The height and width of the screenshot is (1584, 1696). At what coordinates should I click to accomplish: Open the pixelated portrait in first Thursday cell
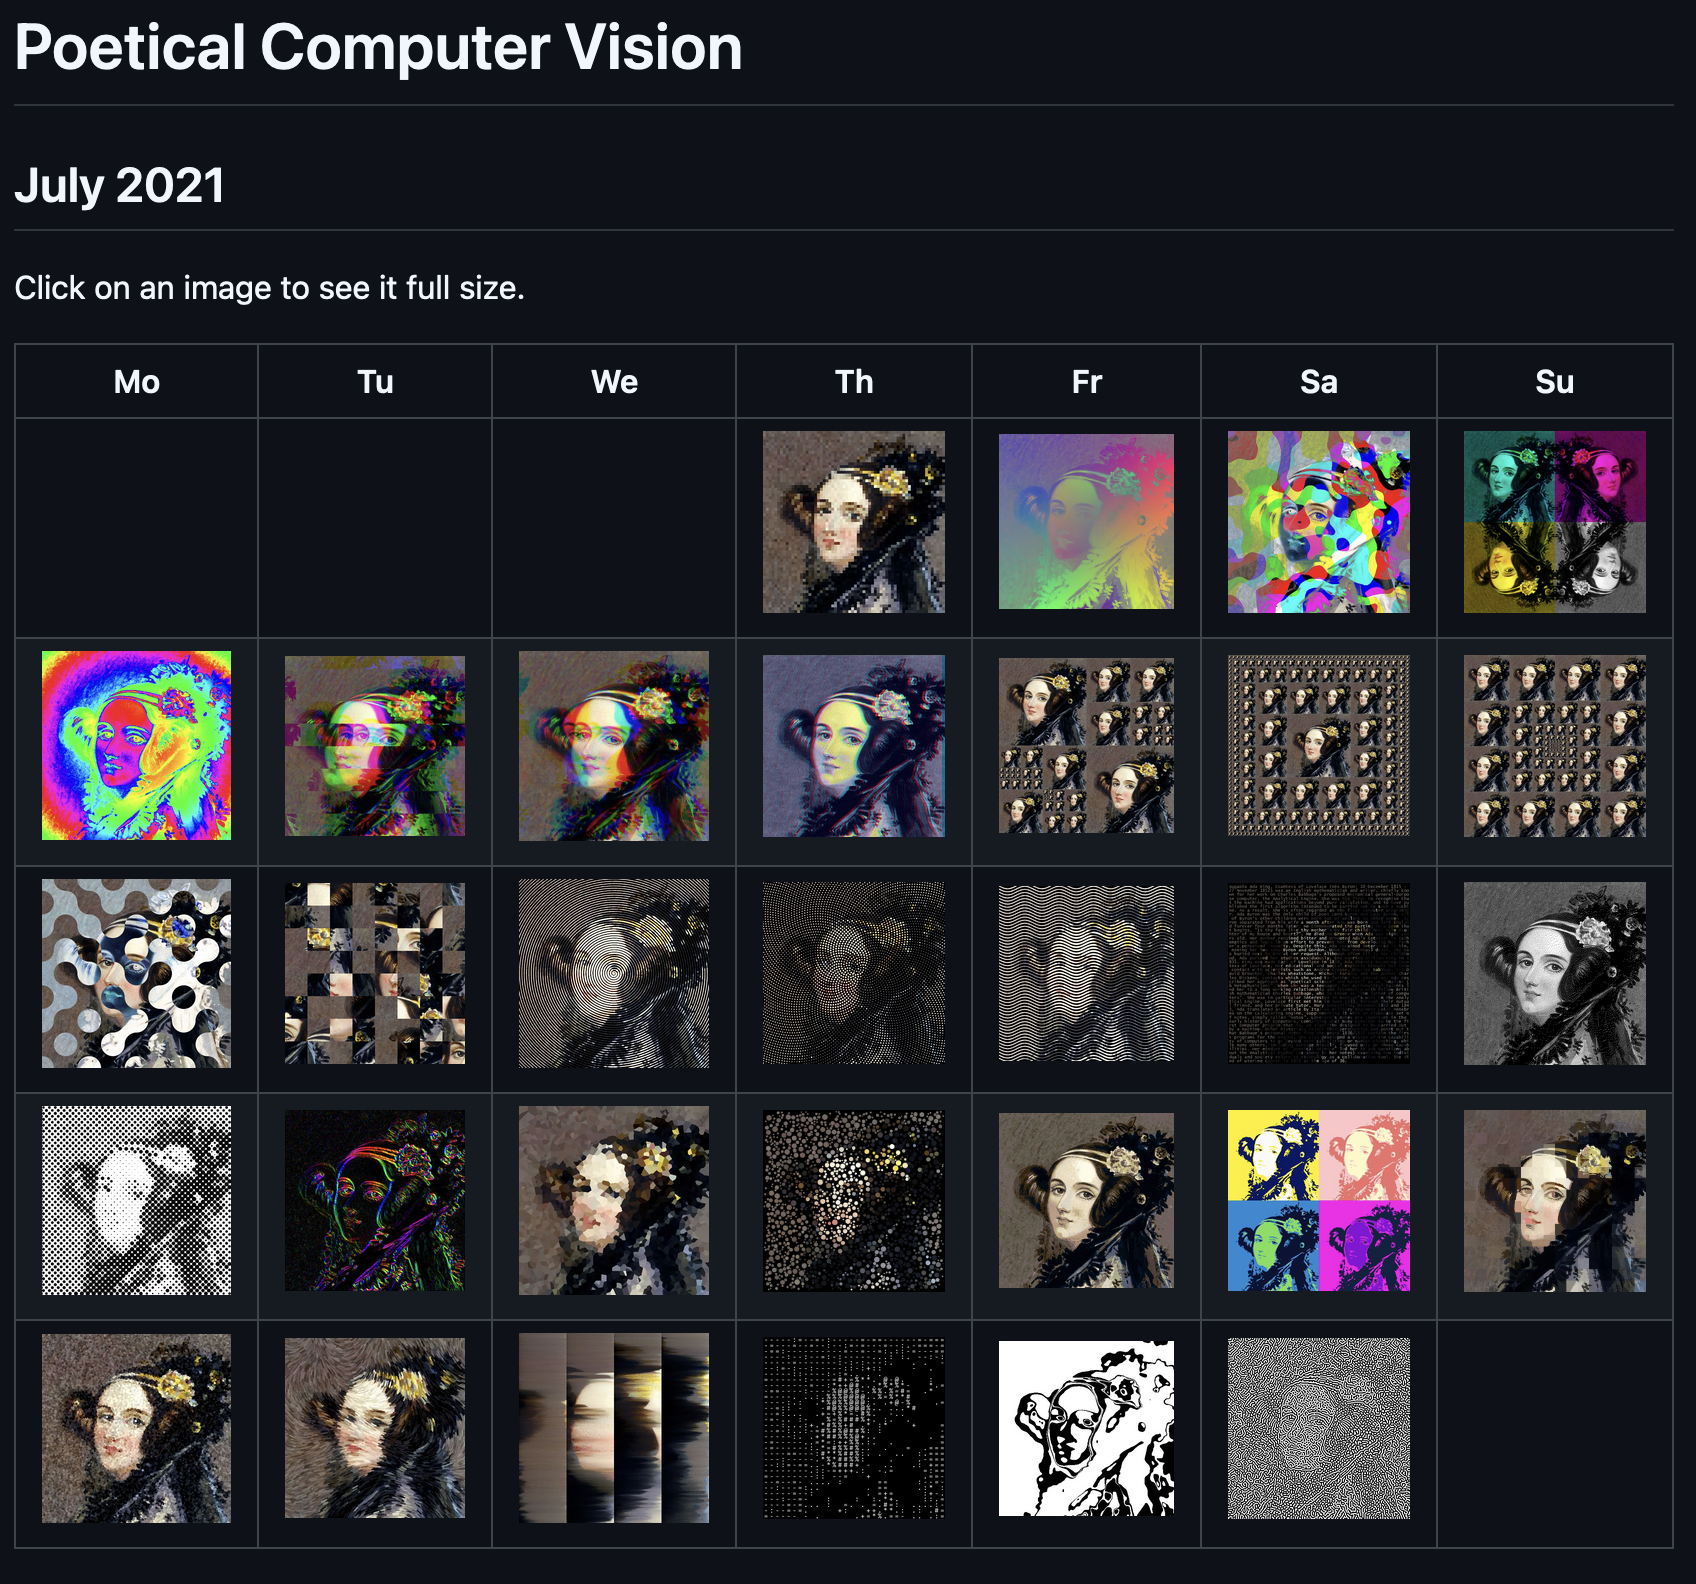[x=853, y=522]
